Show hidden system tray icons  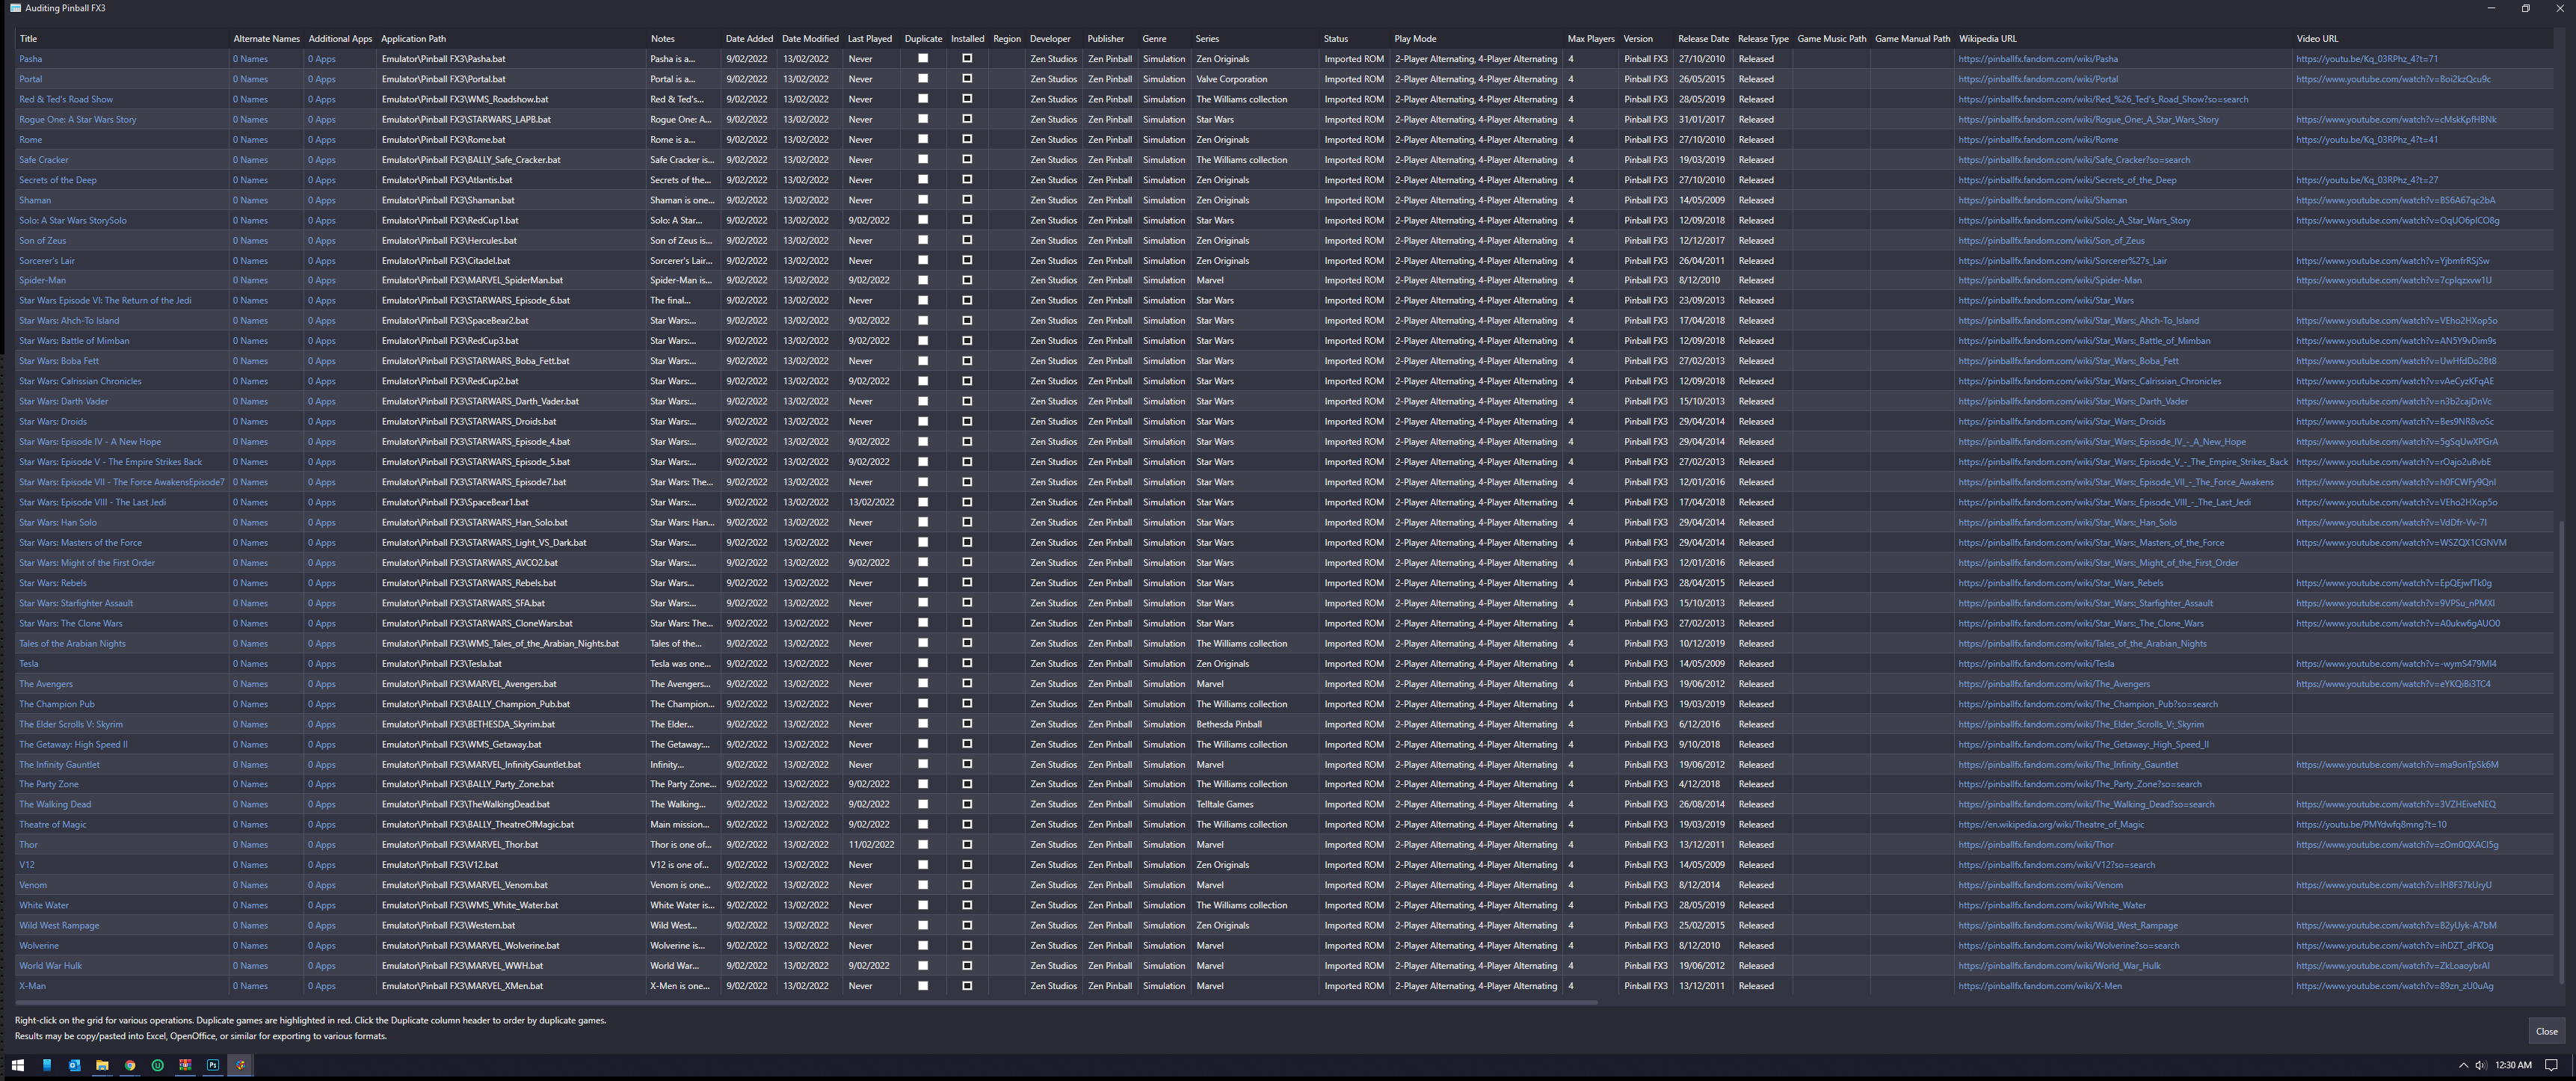click(x=2463, y=1065)
